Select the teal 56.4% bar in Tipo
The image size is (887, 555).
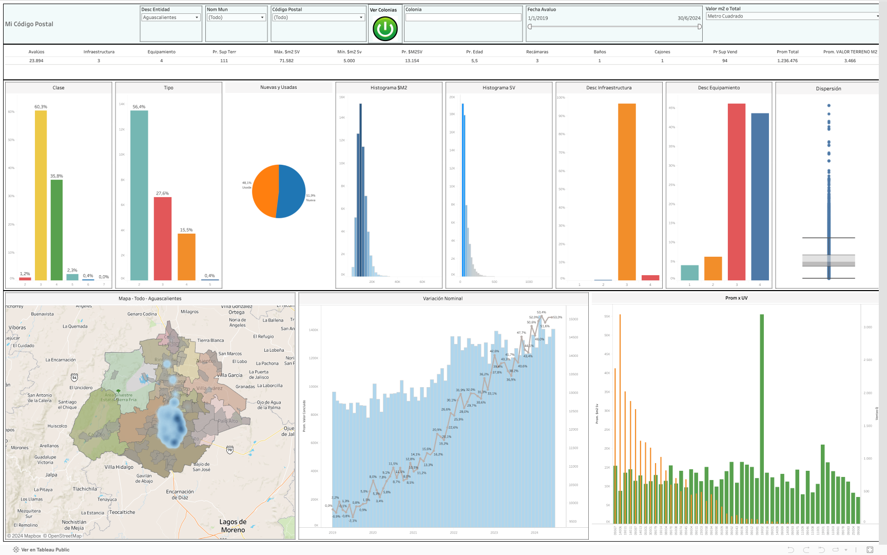[139, 195]
